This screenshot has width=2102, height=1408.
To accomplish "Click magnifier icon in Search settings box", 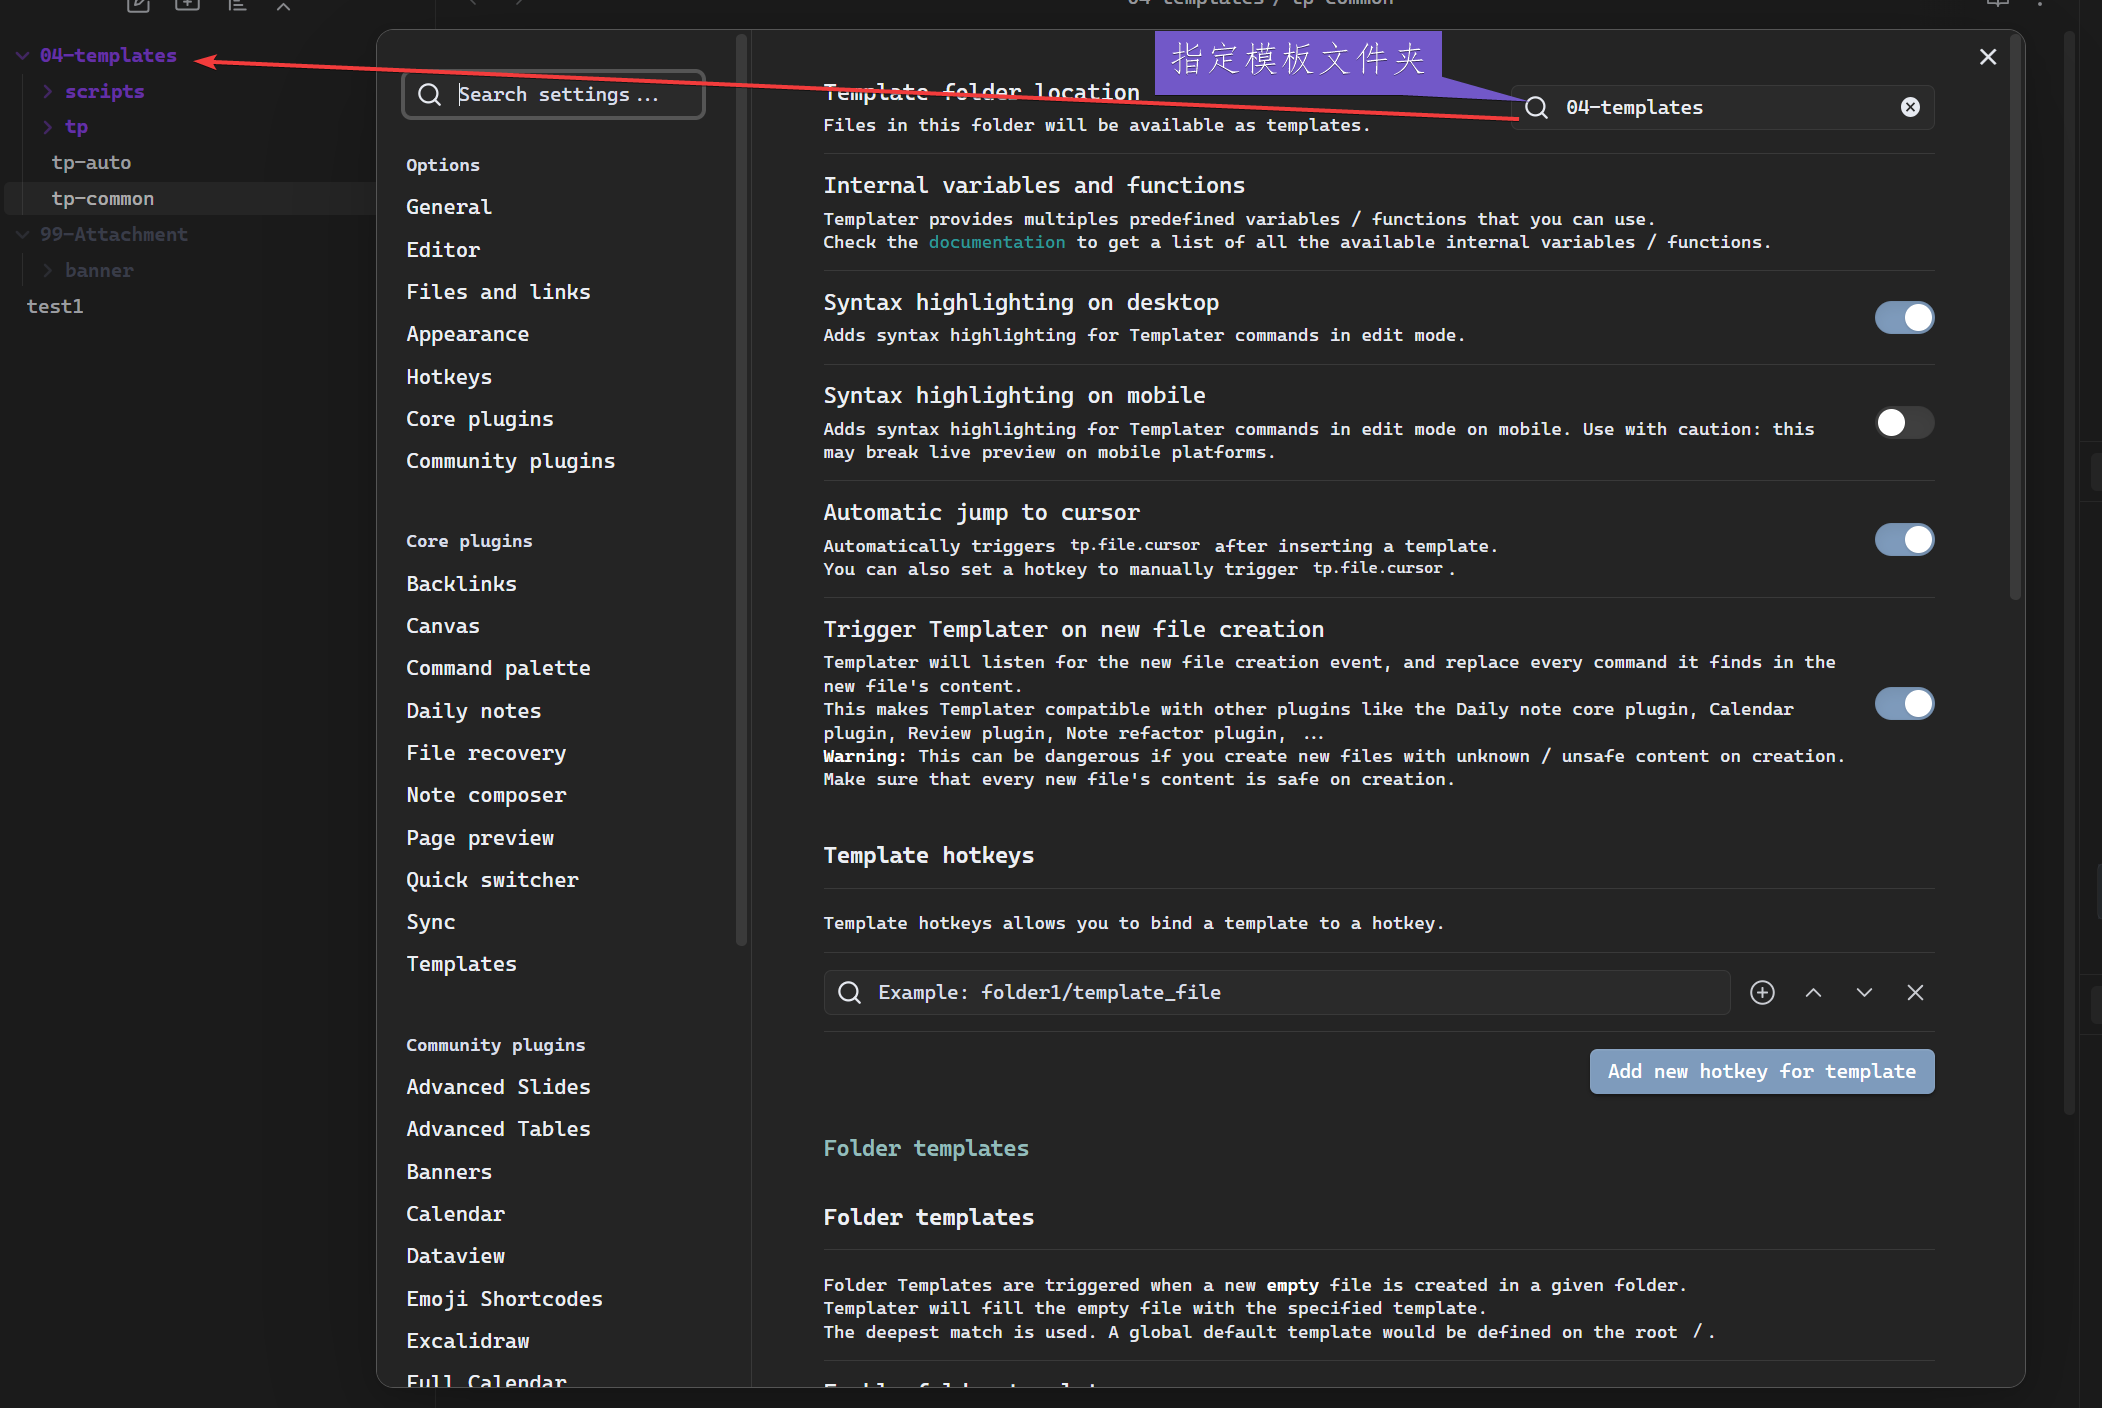I will [430, 94].
